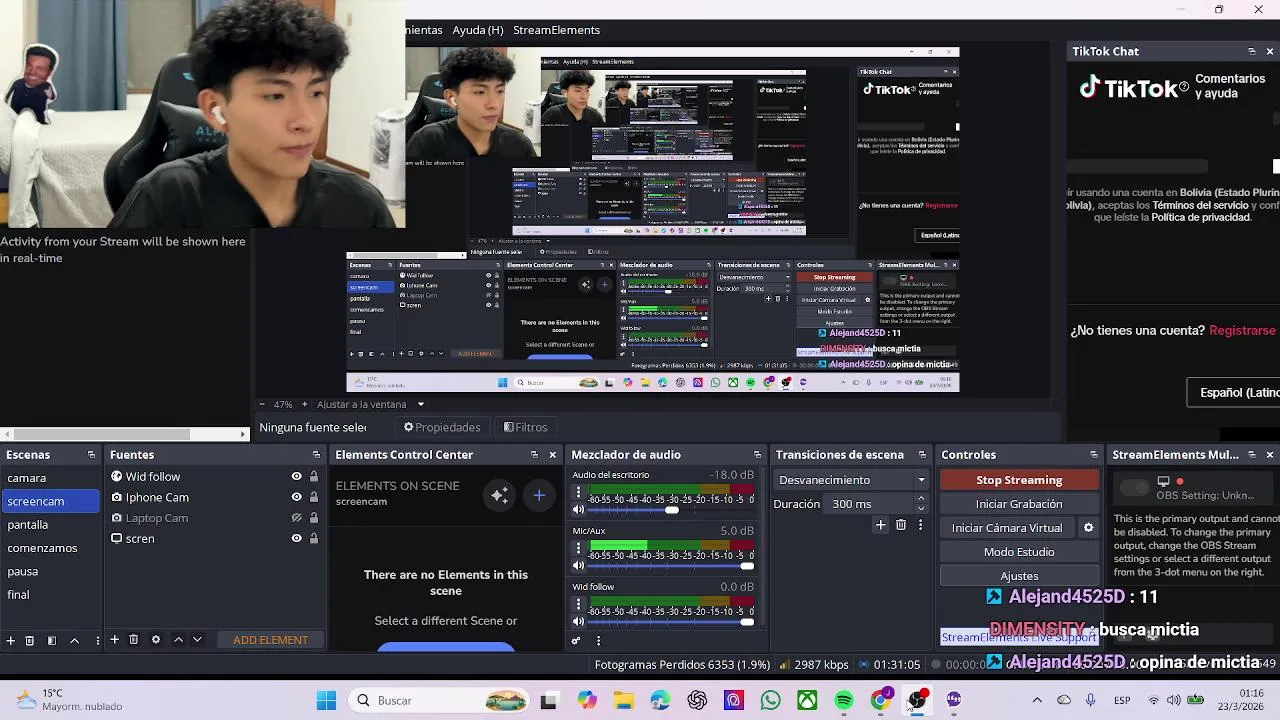
Task: Hide the scren source
Action: click(x=296, y=538)
